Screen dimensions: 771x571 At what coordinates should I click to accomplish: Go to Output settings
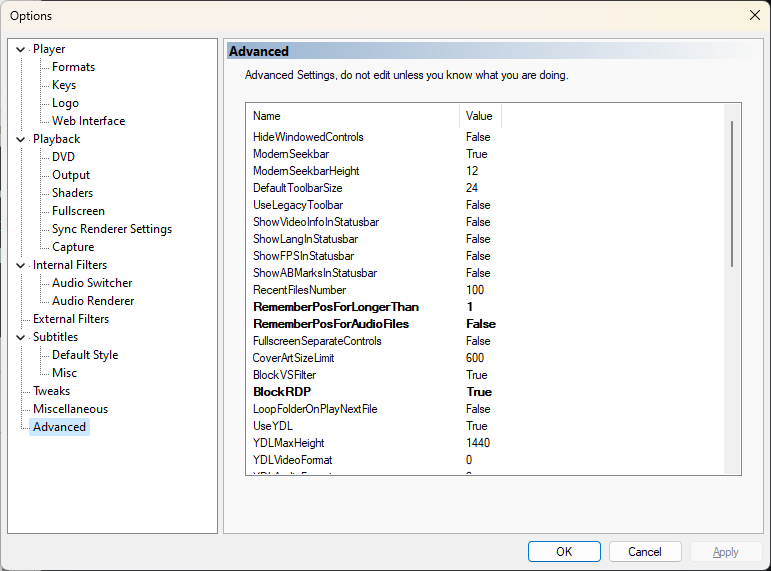71,175
